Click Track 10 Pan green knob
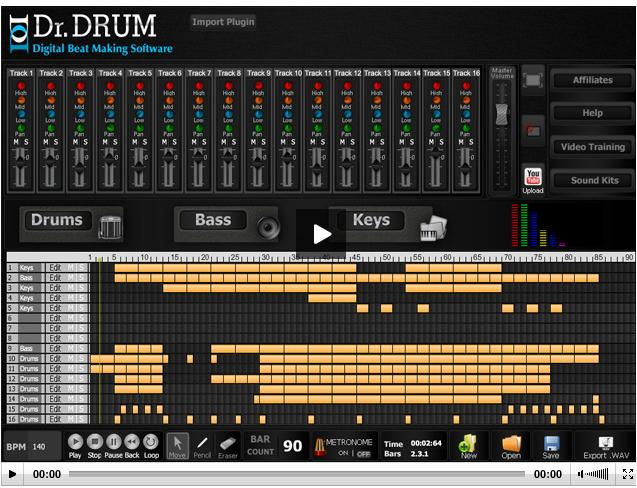The height and width of the screenshot is (488, 637). (x=288, y=128)
